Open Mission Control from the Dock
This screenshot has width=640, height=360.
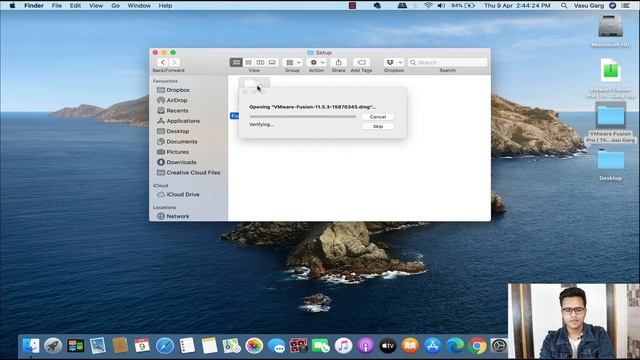click(76, 346)
